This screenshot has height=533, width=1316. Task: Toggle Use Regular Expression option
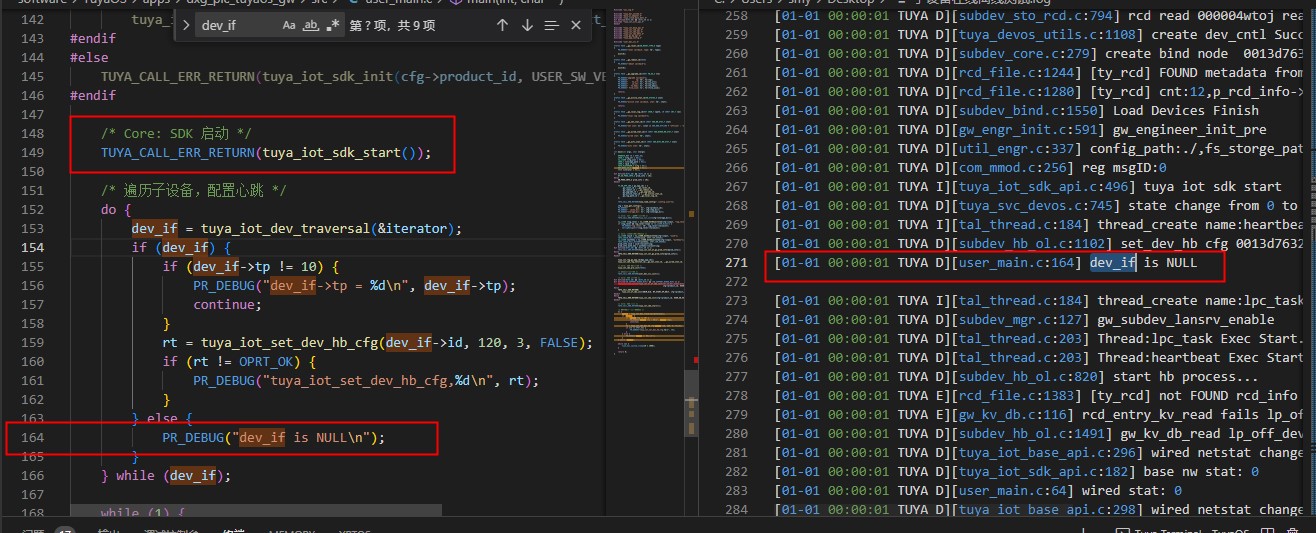pos(332,24)
